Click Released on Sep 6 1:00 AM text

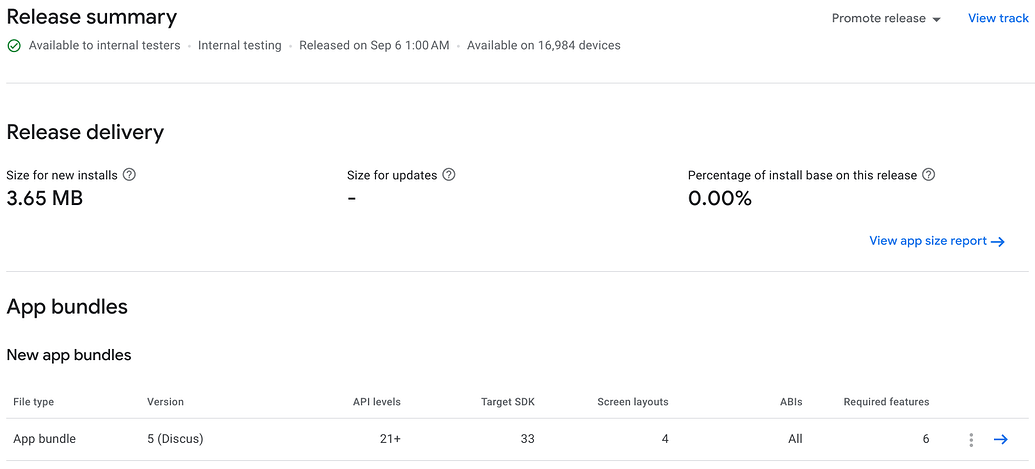tap(374, 46)
